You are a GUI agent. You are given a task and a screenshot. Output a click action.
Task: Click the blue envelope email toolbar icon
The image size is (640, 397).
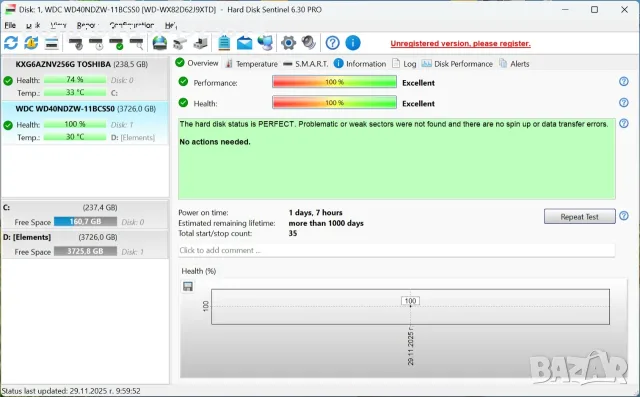(244, 43)
